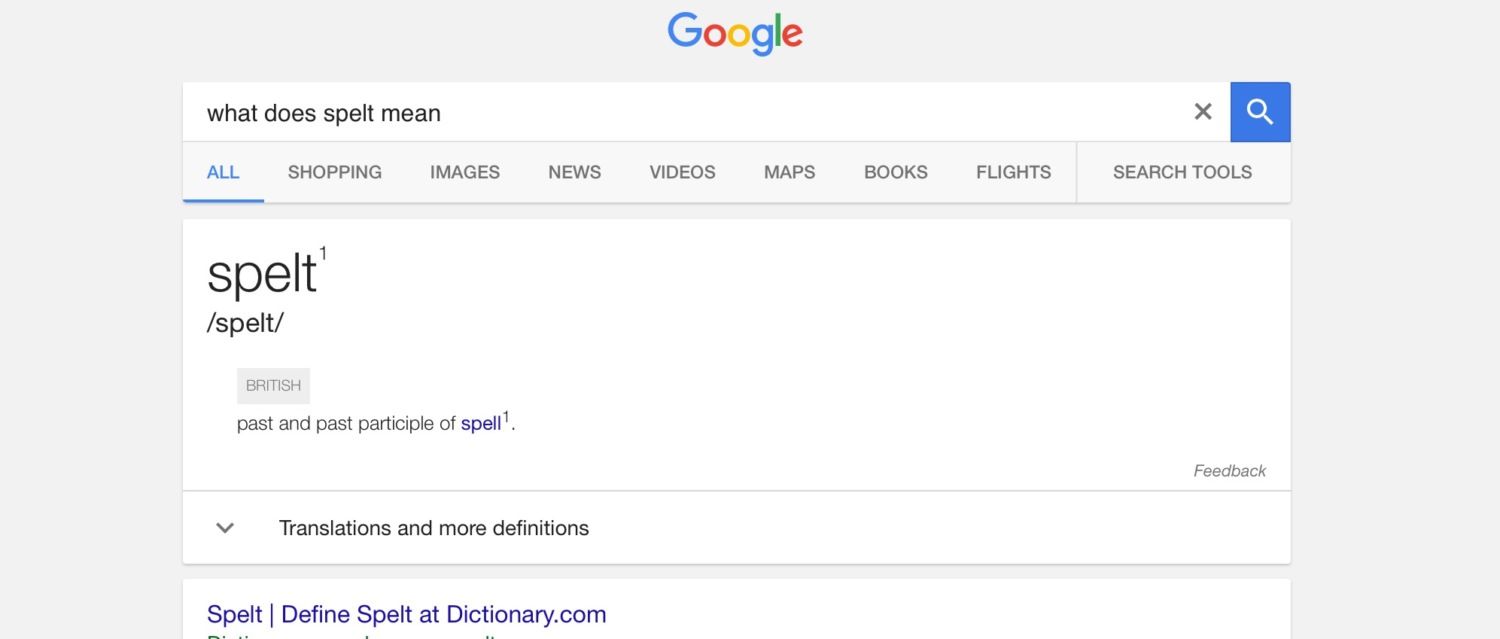Screen dimensions: 1500x639
Task: Go to the Flights tab
Action: (x=1013, y=172)
